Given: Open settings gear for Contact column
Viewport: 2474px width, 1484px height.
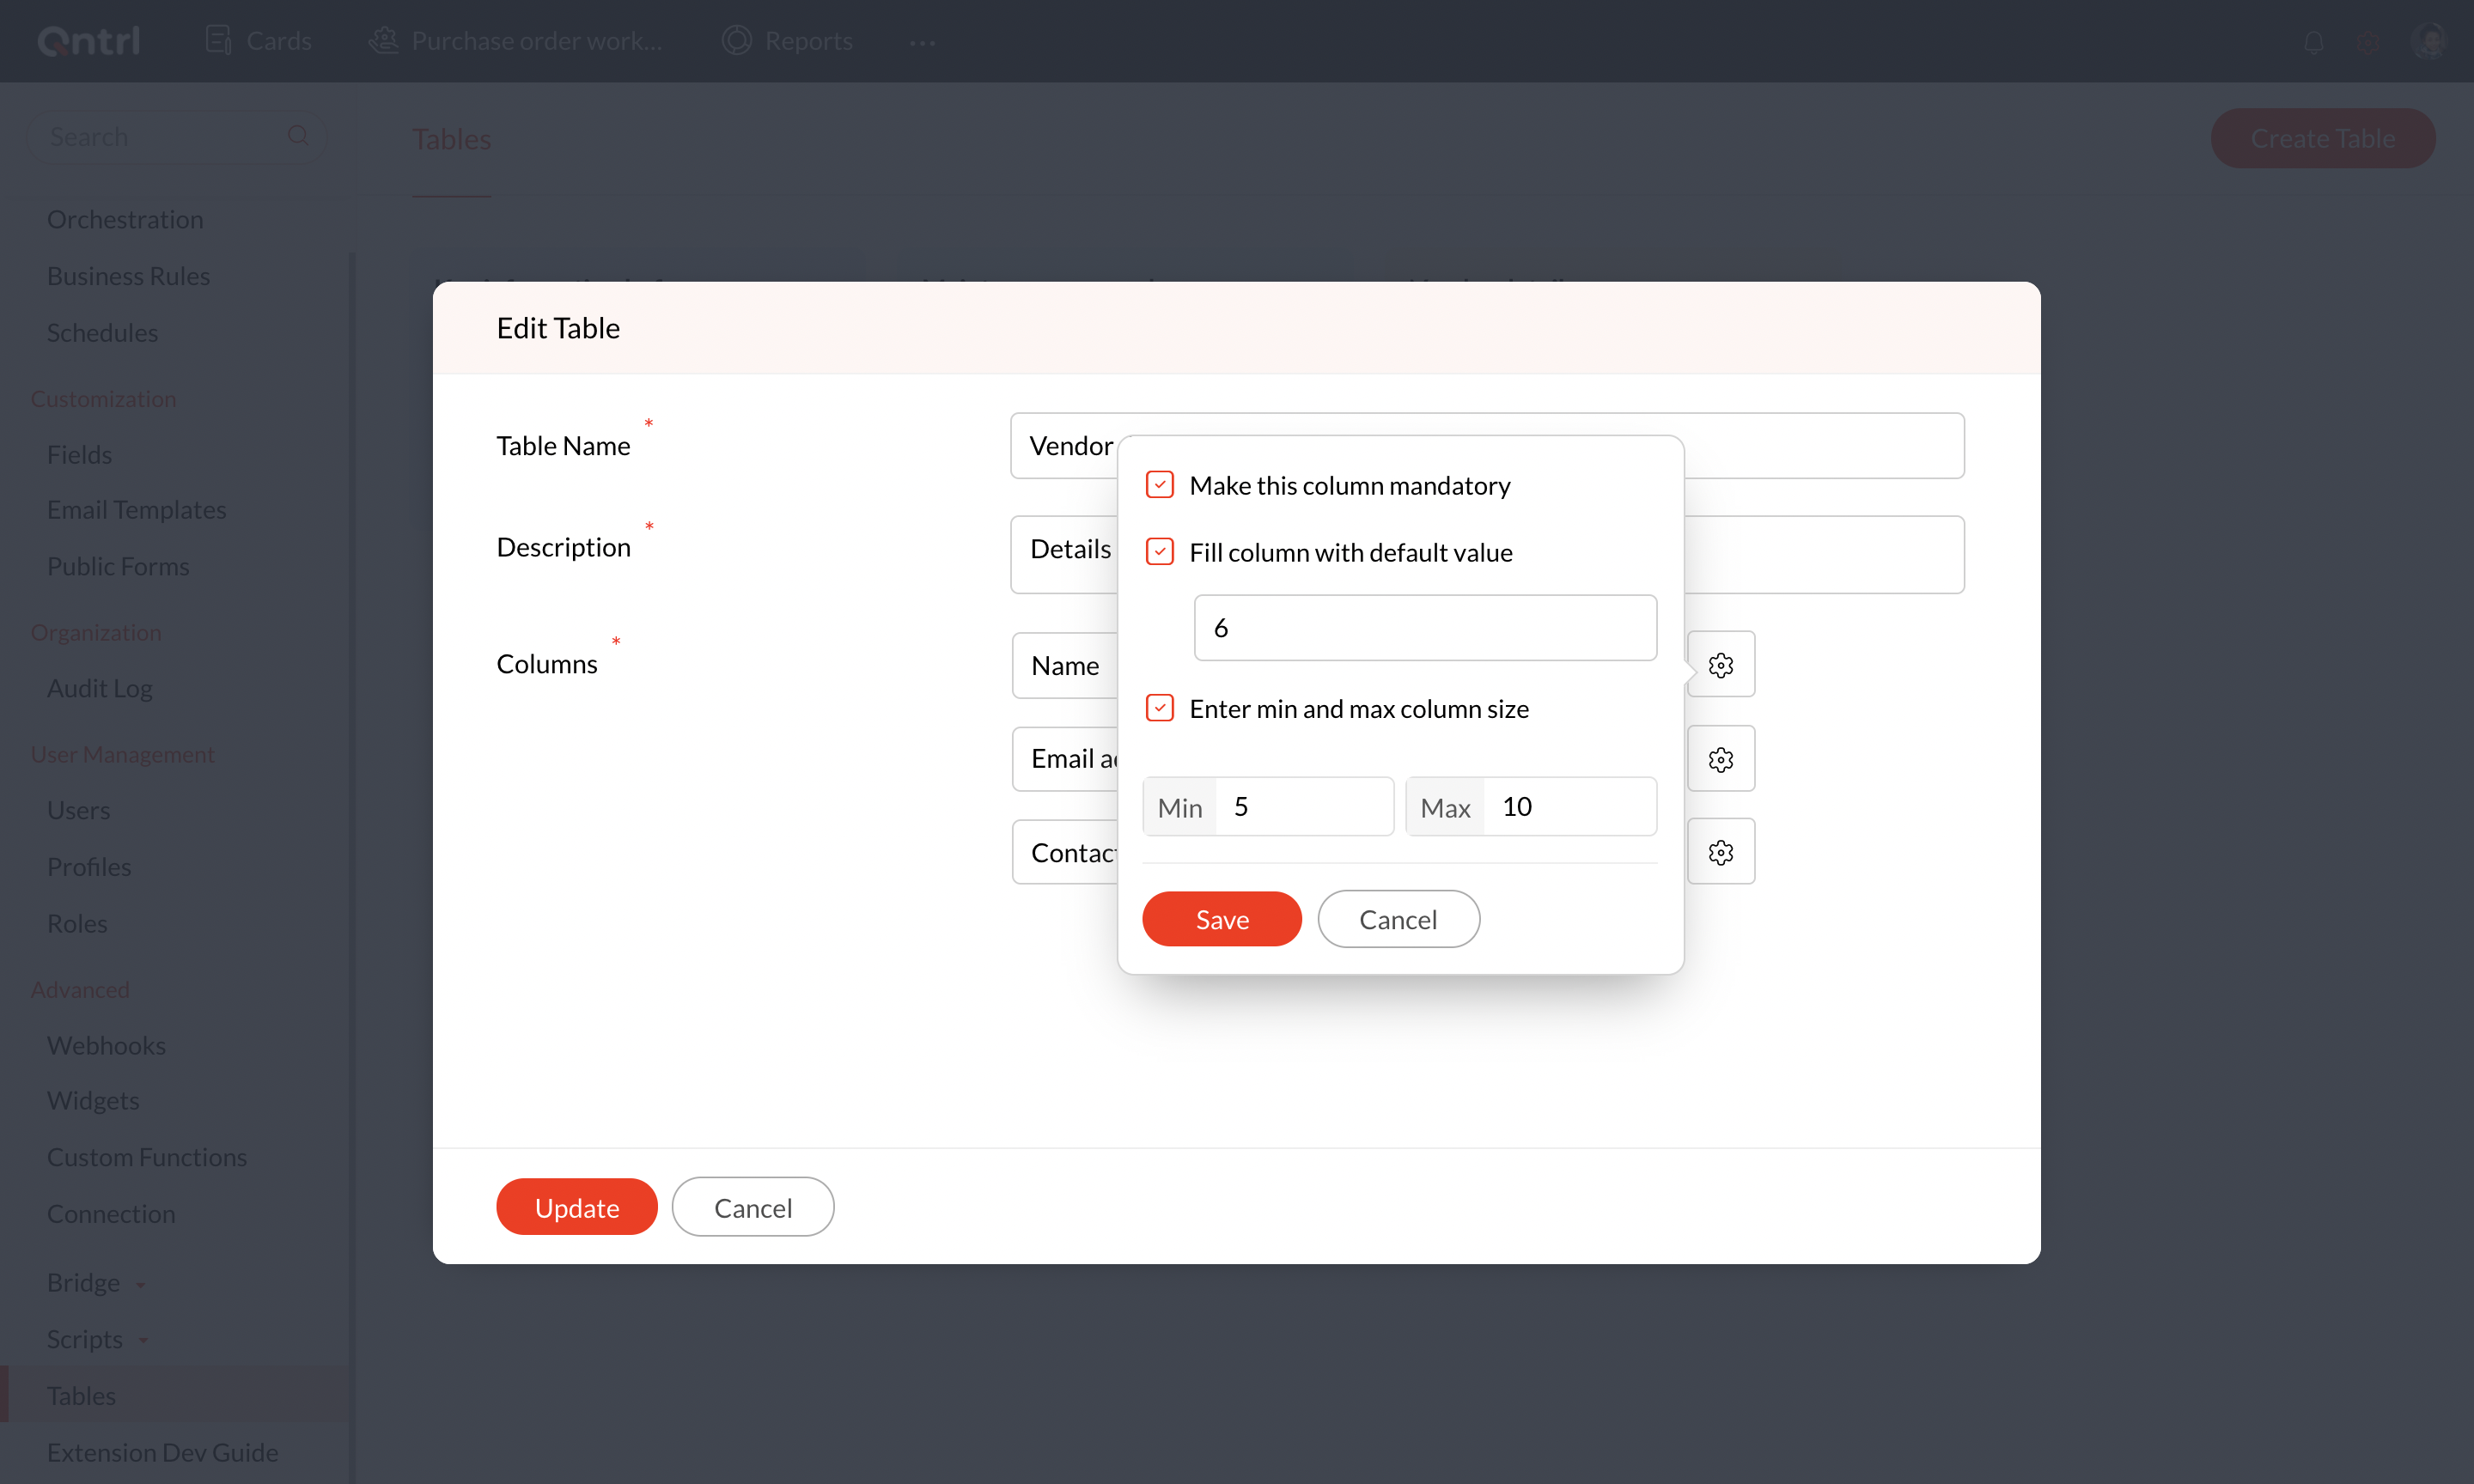Looking at the screenshot, I should [x=1720, y=852].
